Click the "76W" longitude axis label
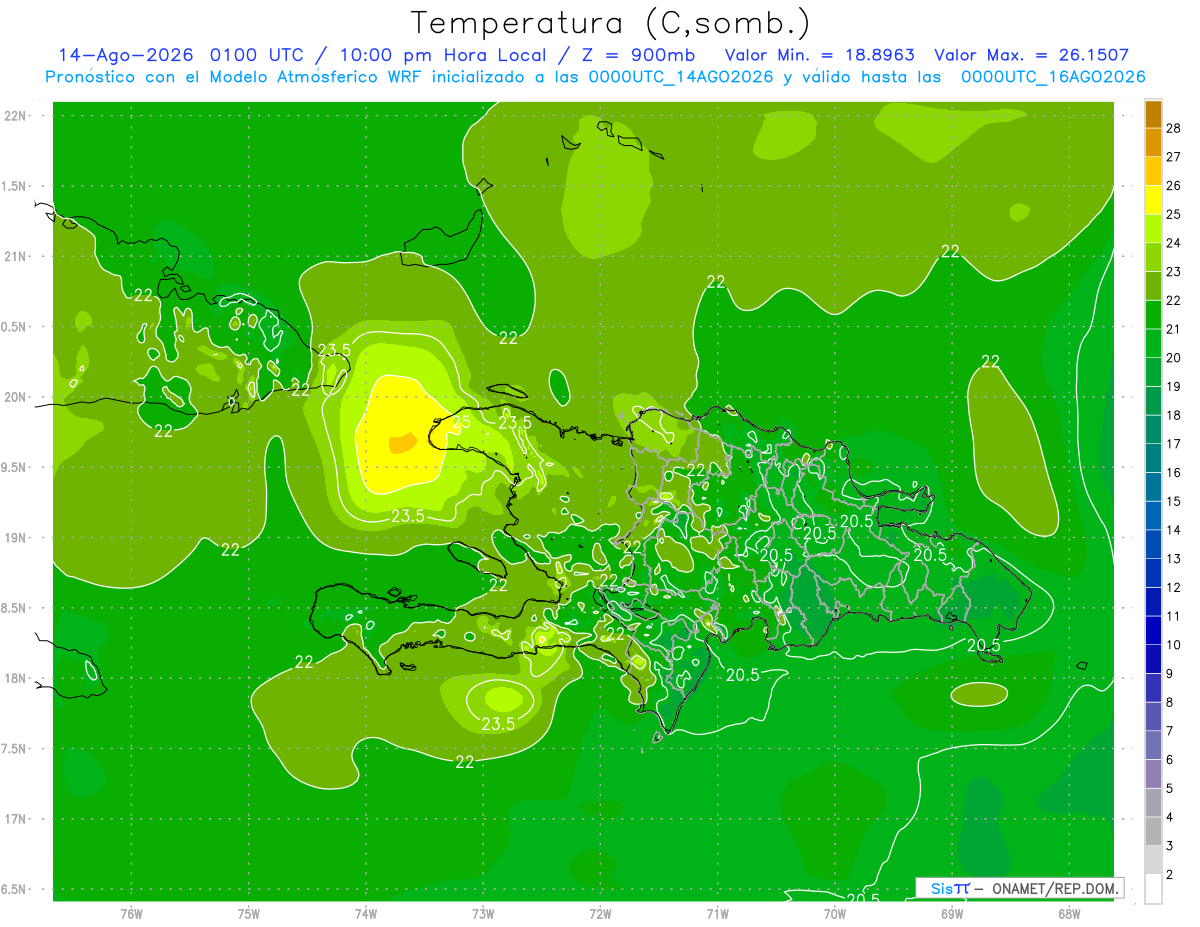Viewport: 1200px width, 927px height. click(x=131, y=914)
